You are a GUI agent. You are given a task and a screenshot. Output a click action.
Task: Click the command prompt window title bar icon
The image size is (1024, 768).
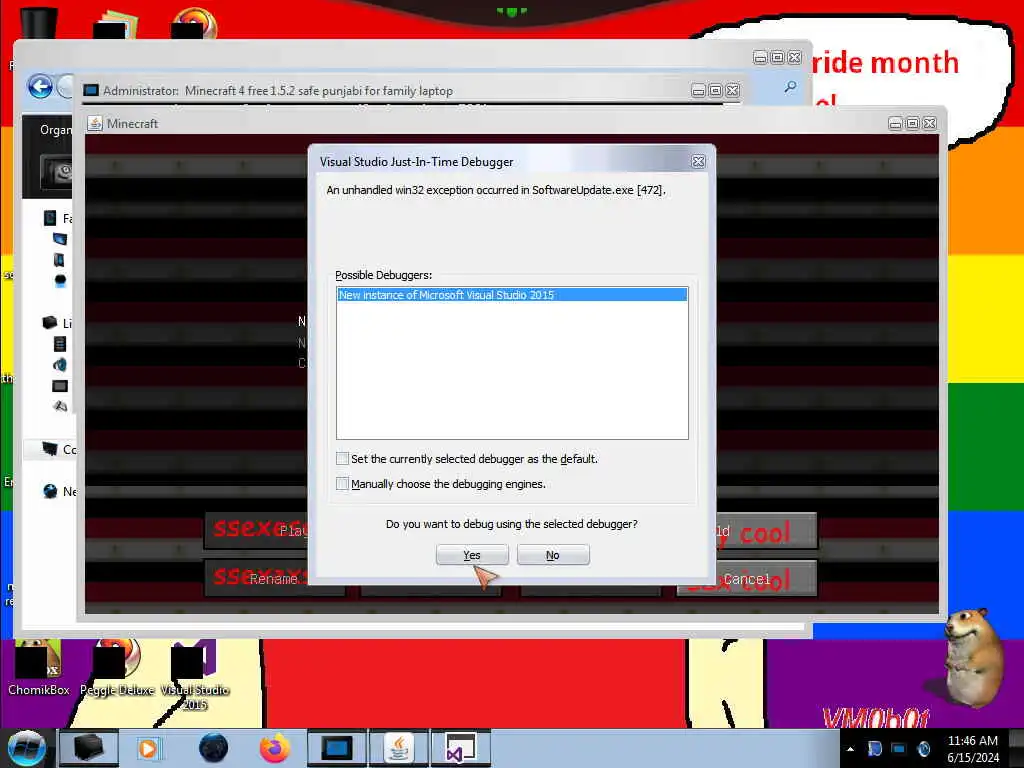click(x=91, y=90)
